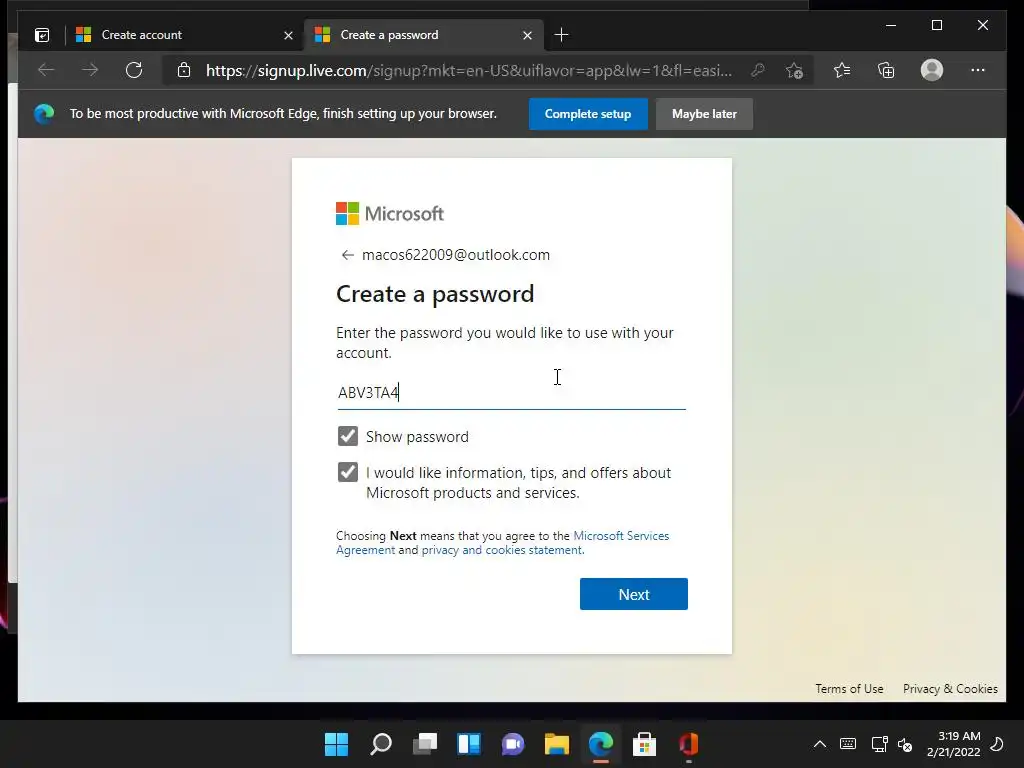Open the touch keyboard tray icon
The width and height of the screenshot is (1024, 768).
tap(848, 744)
